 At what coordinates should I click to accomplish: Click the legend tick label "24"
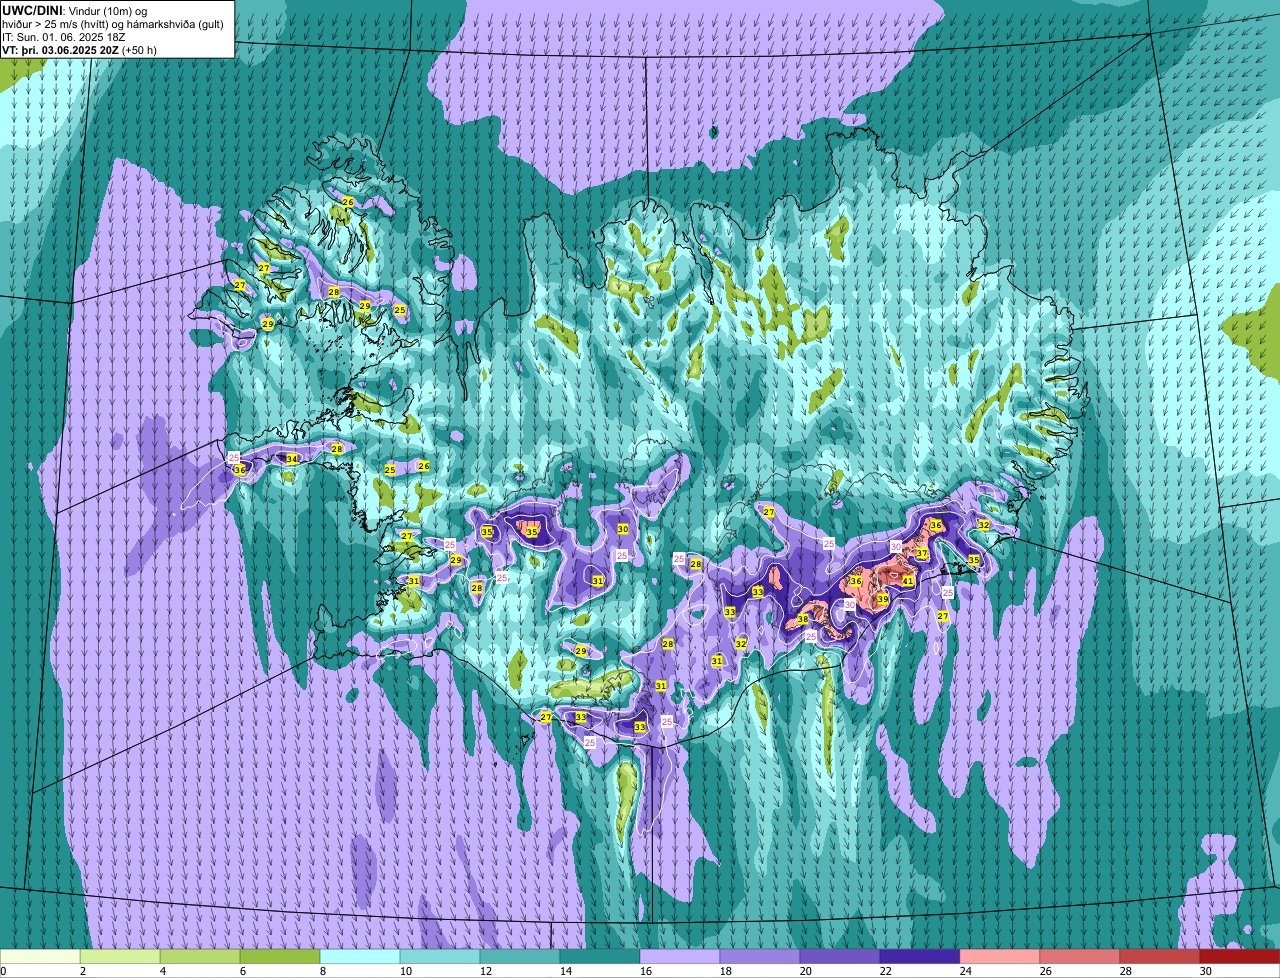point(966,971)
